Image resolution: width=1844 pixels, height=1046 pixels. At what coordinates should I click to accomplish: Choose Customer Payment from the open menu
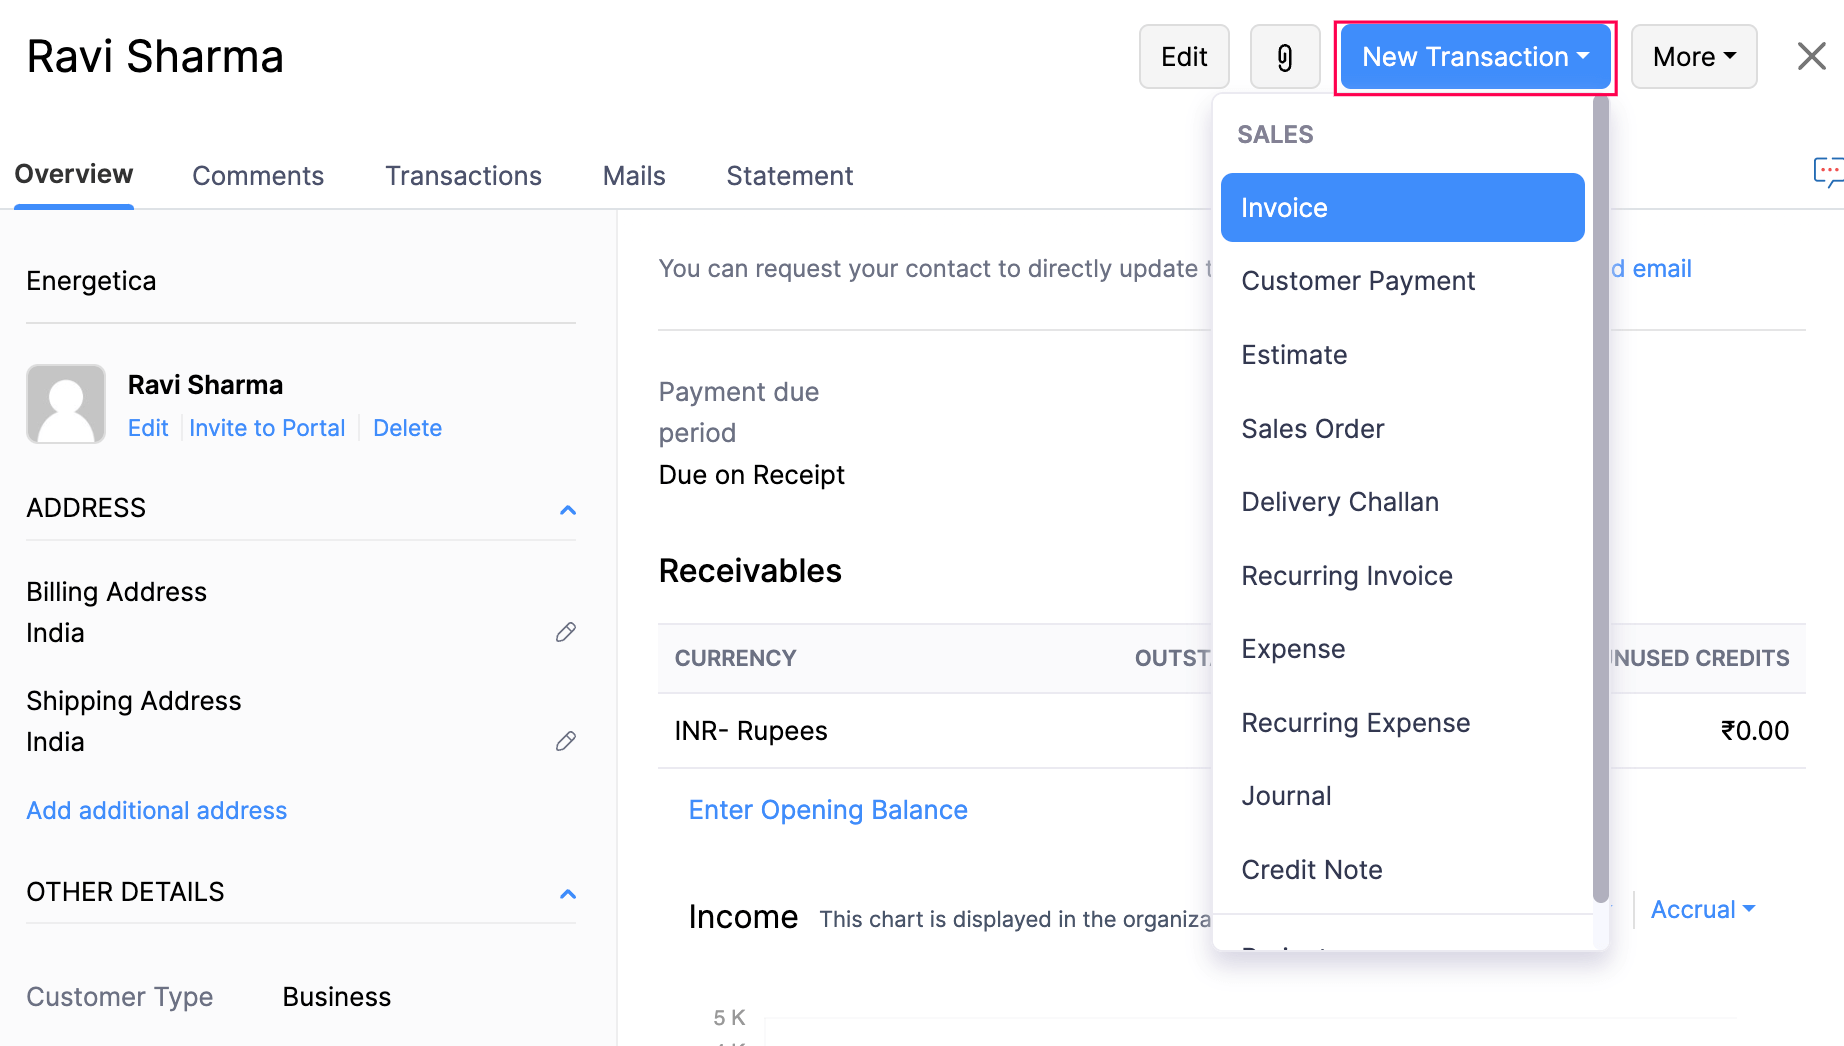coord(1358,281)
